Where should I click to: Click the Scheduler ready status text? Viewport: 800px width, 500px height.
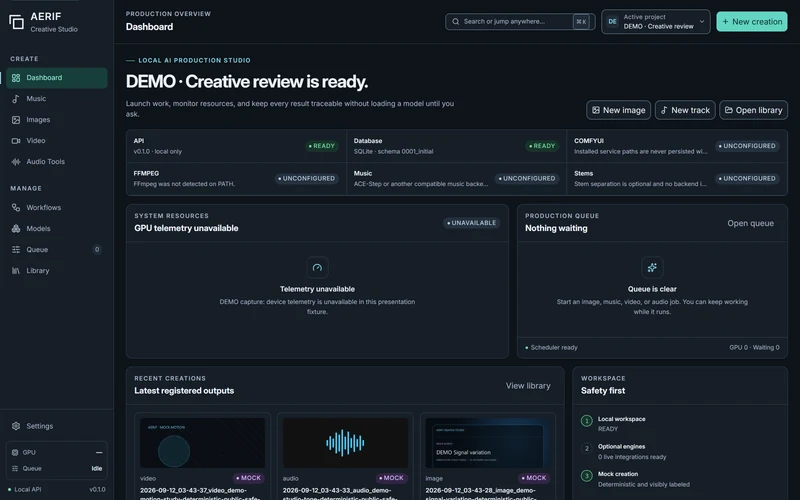point(552,347)
